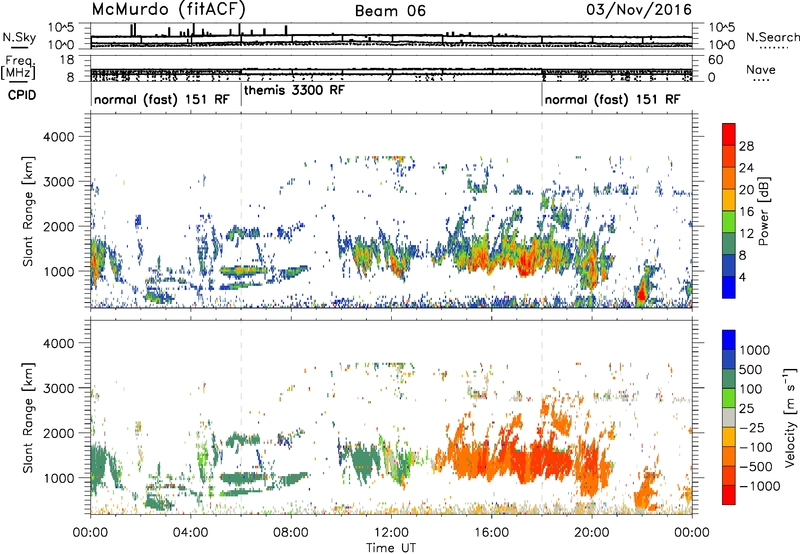Screen dimensions: 800x554
Task: Click the gray segment of the Velocity colorbar
Action: (729, 417)
